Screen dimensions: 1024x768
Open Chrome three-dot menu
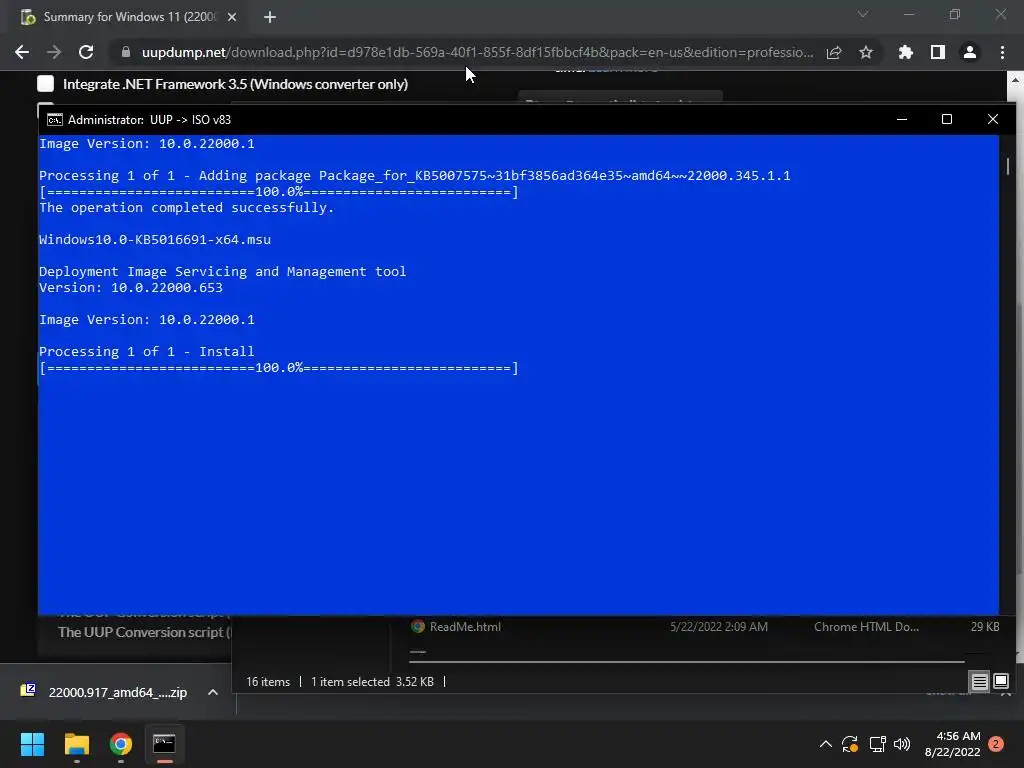[1002, 52]
